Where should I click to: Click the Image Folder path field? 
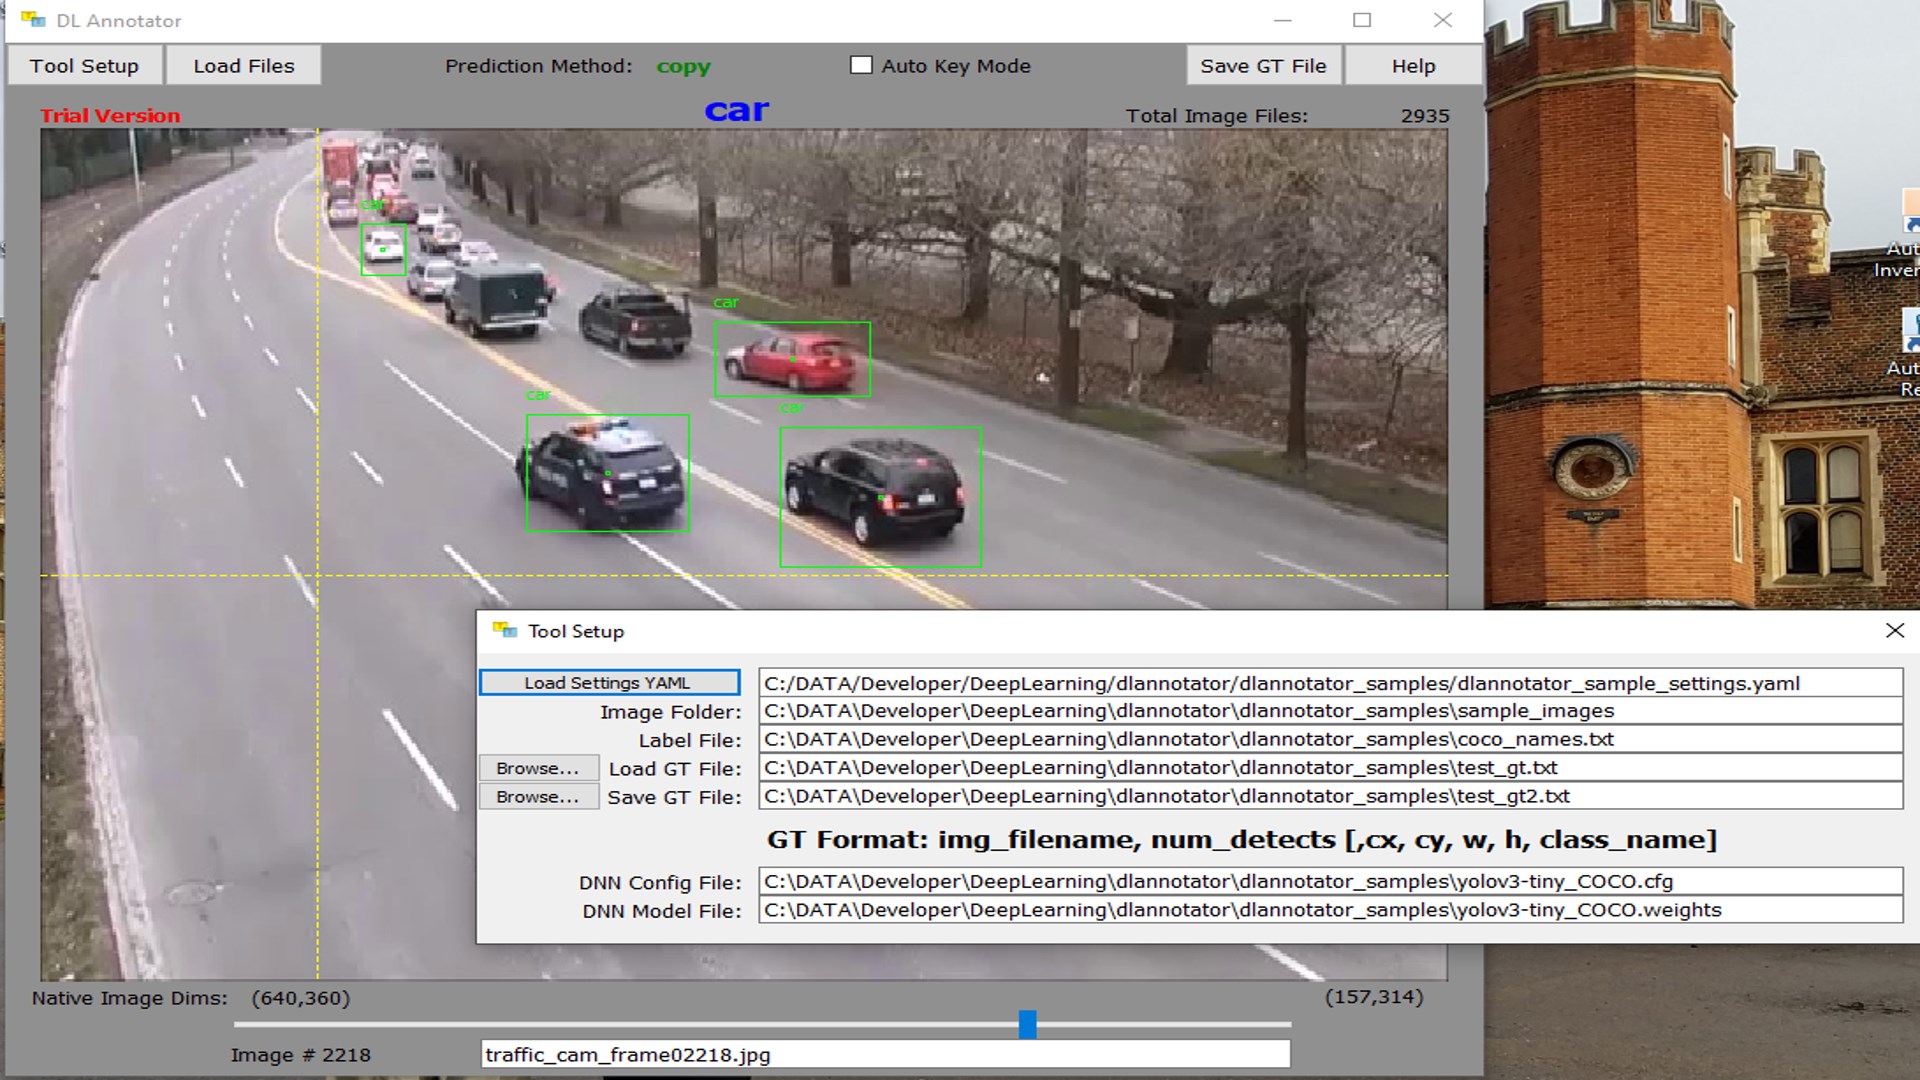[x=1330, y=711]
